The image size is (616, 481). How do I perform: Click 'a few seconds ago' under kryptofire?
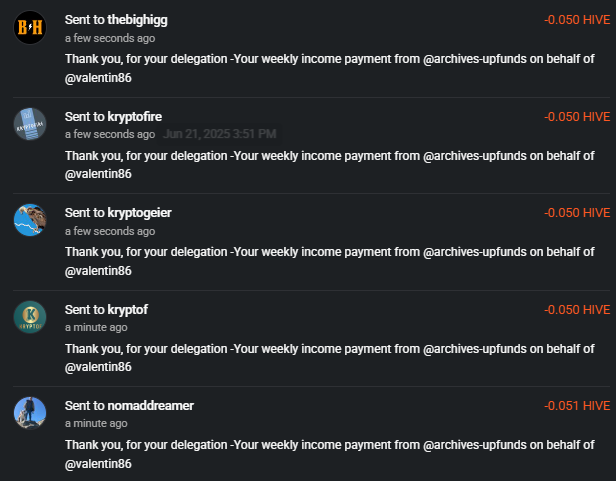110,134
